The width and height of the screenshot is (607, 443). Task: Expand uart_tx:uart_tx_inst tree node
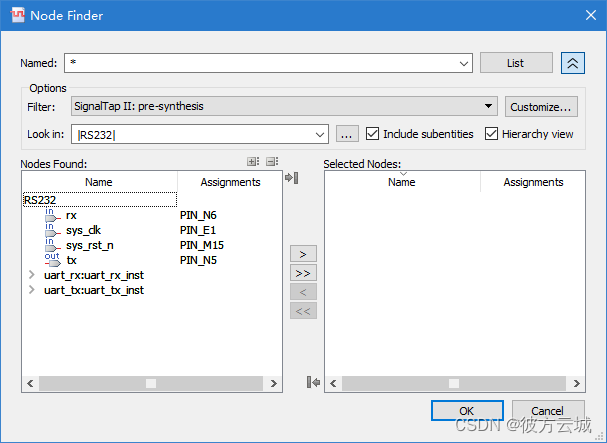[x=32, y=290]
